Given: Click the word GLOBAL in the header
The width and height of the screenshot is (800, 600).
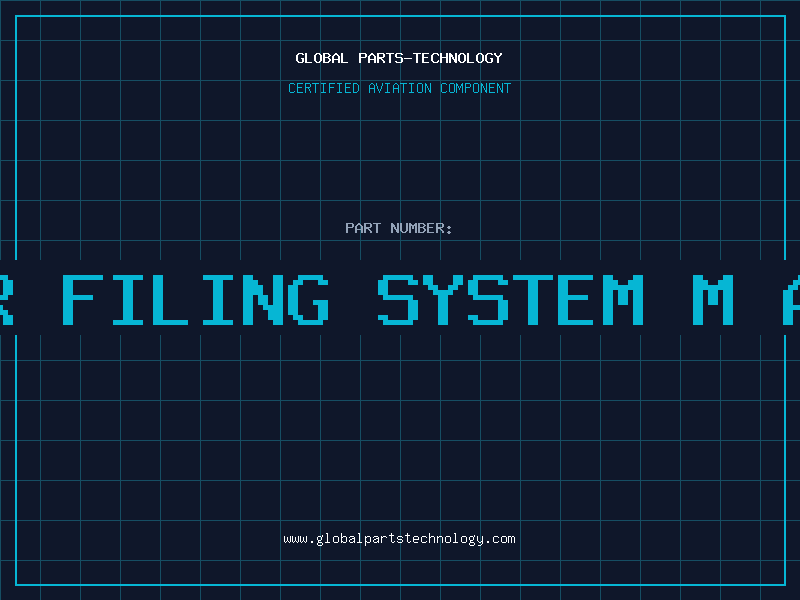Looking at the screenshot, I should coord(322,58).
